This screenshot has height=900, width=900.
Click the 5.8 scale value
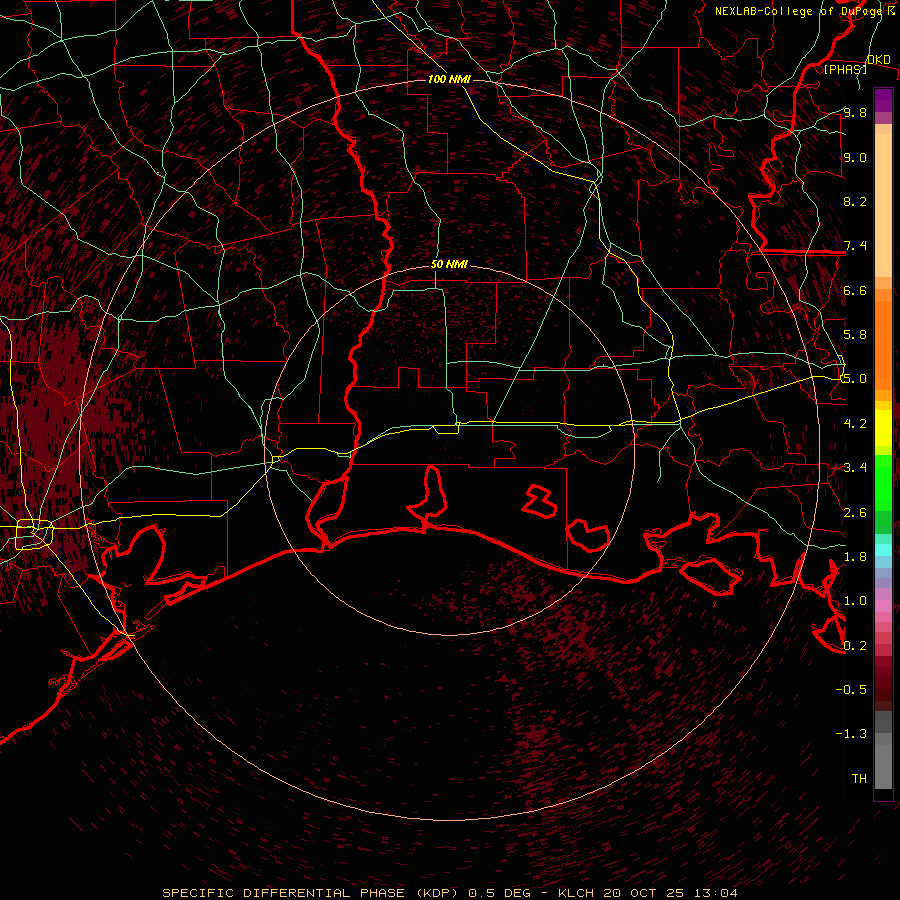[855, 335]
